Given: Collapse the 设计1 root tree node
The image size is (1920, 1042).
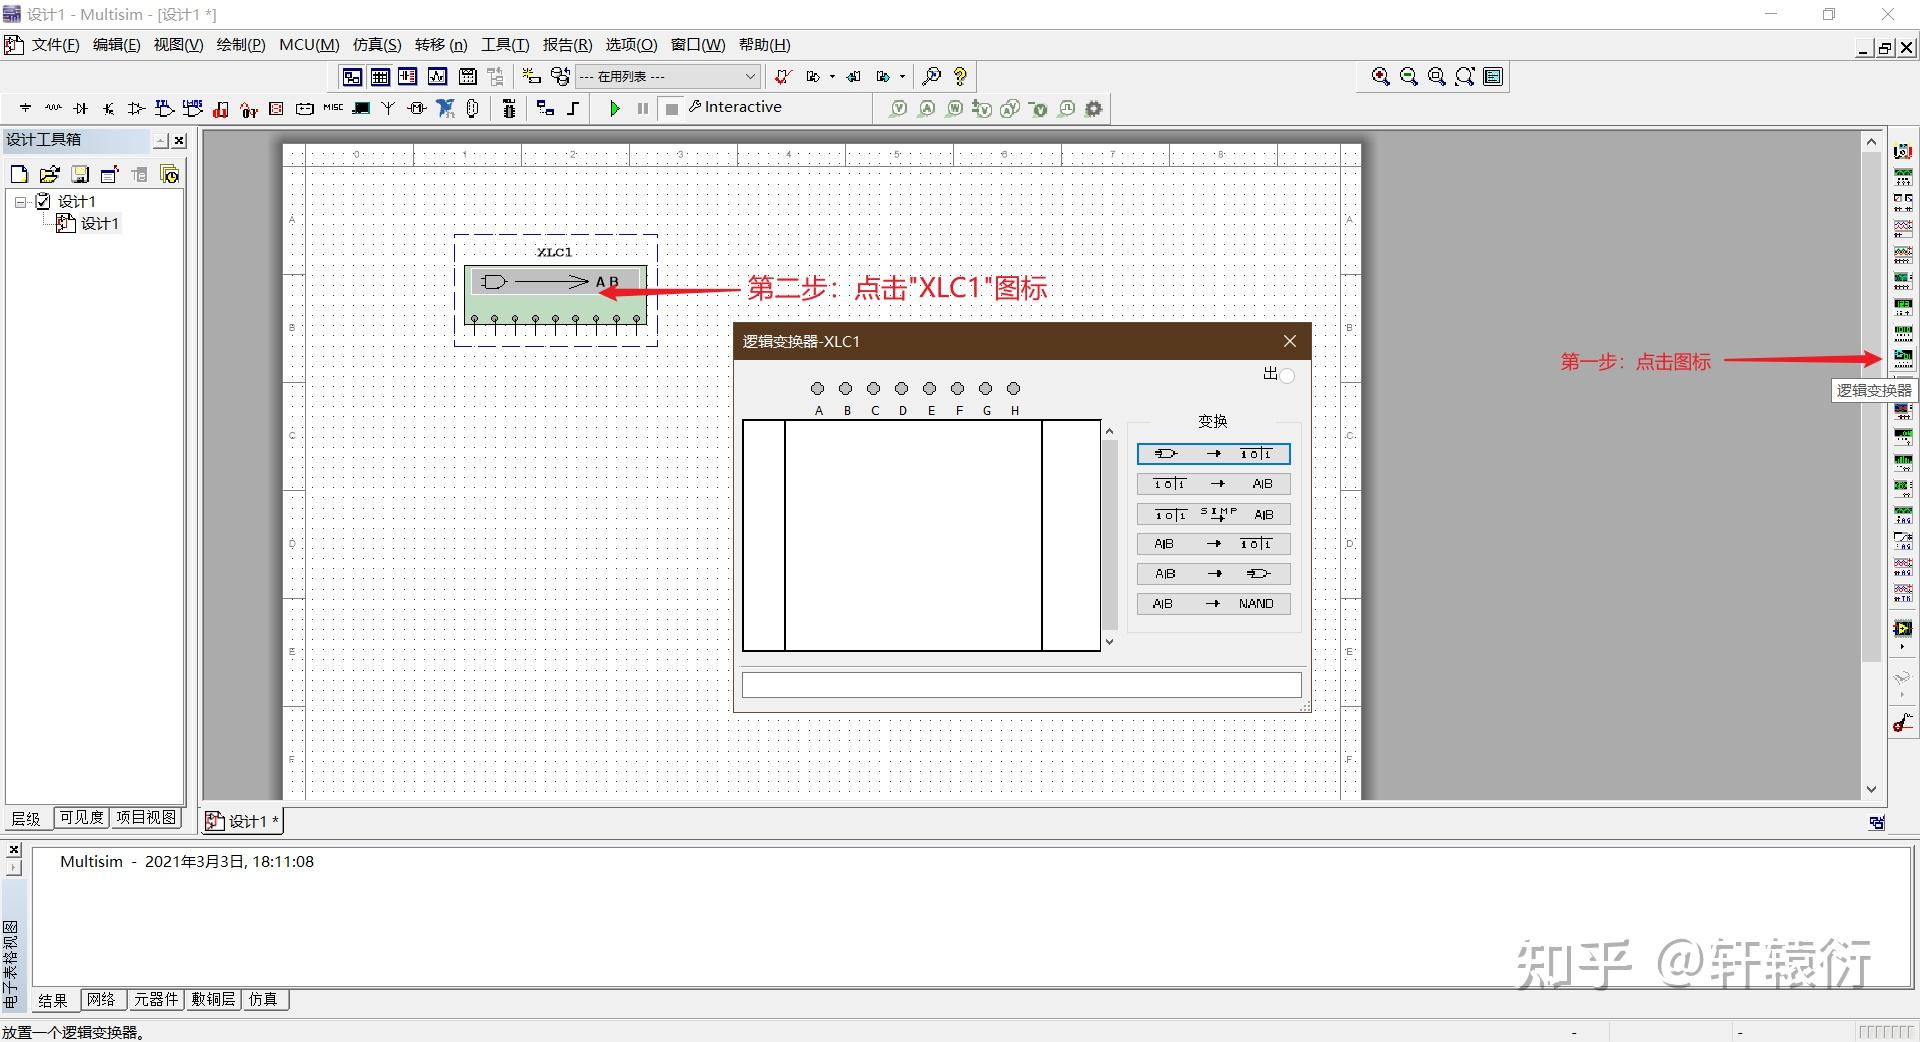Looking at the screenshot, I should click(20, 201).
